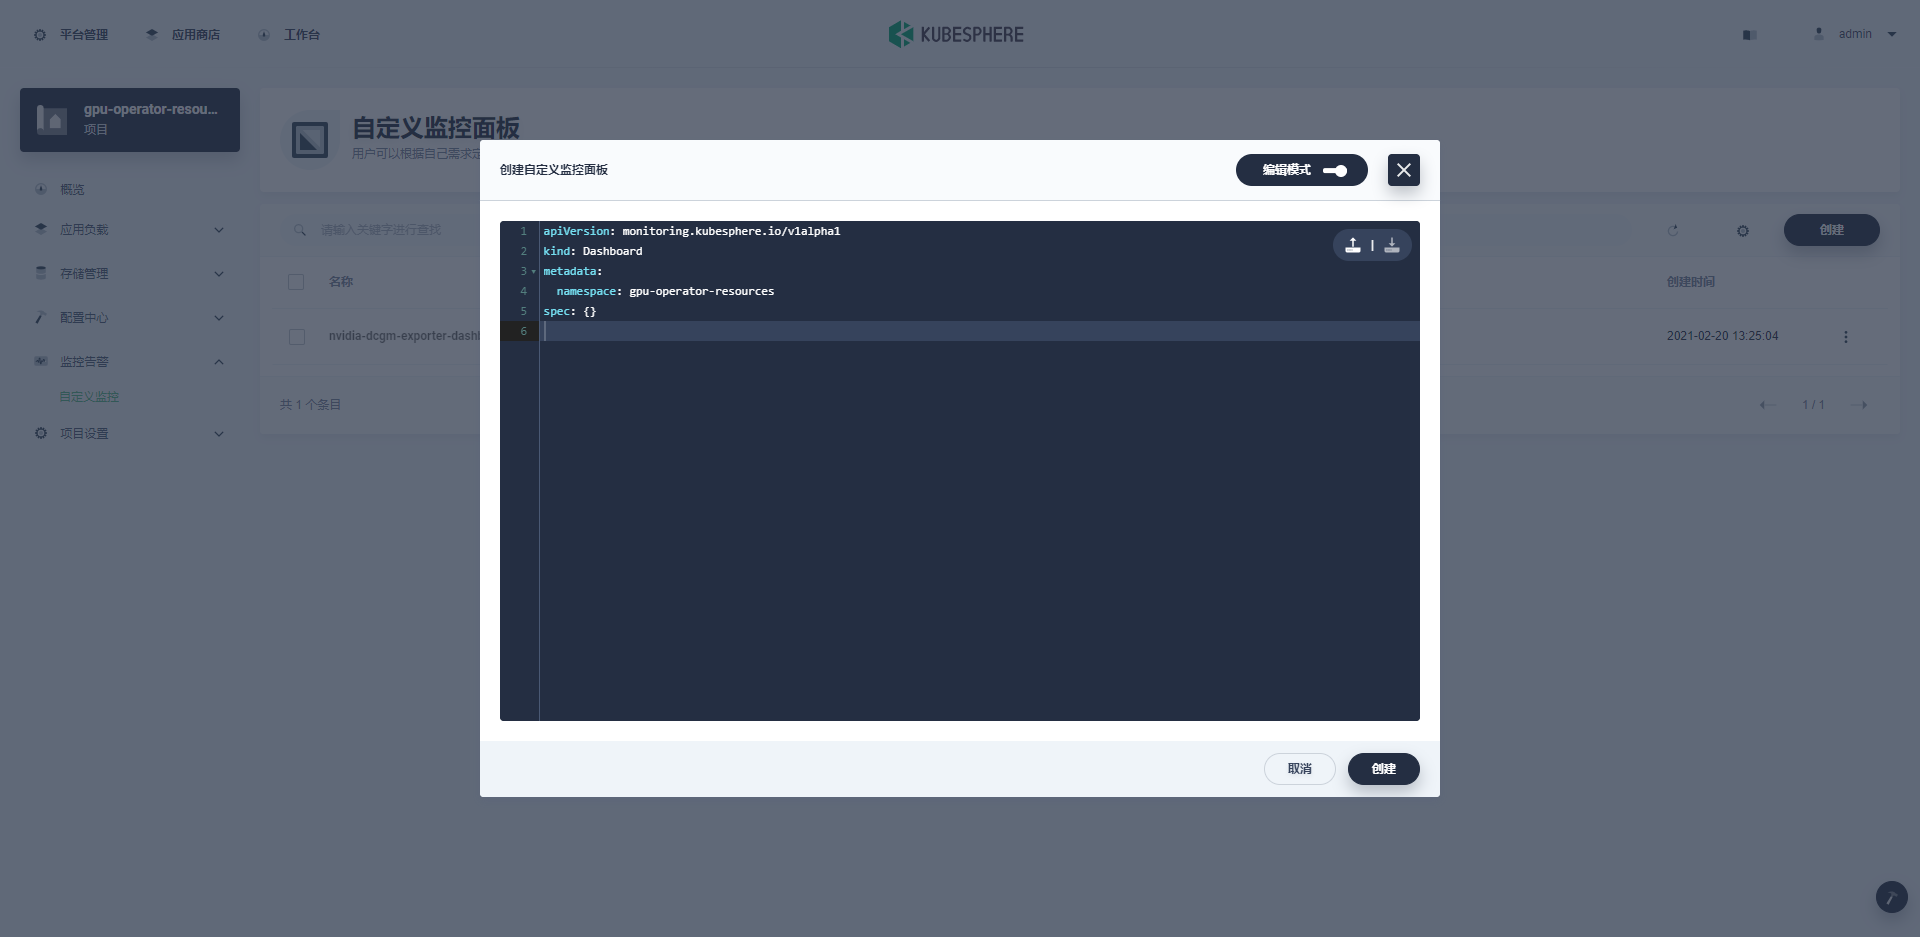Expand 配置中心 configuration section
Image resolution: width=1920 pixels, height=937 pixels.
pyautogui.click(x=130, y=318)
